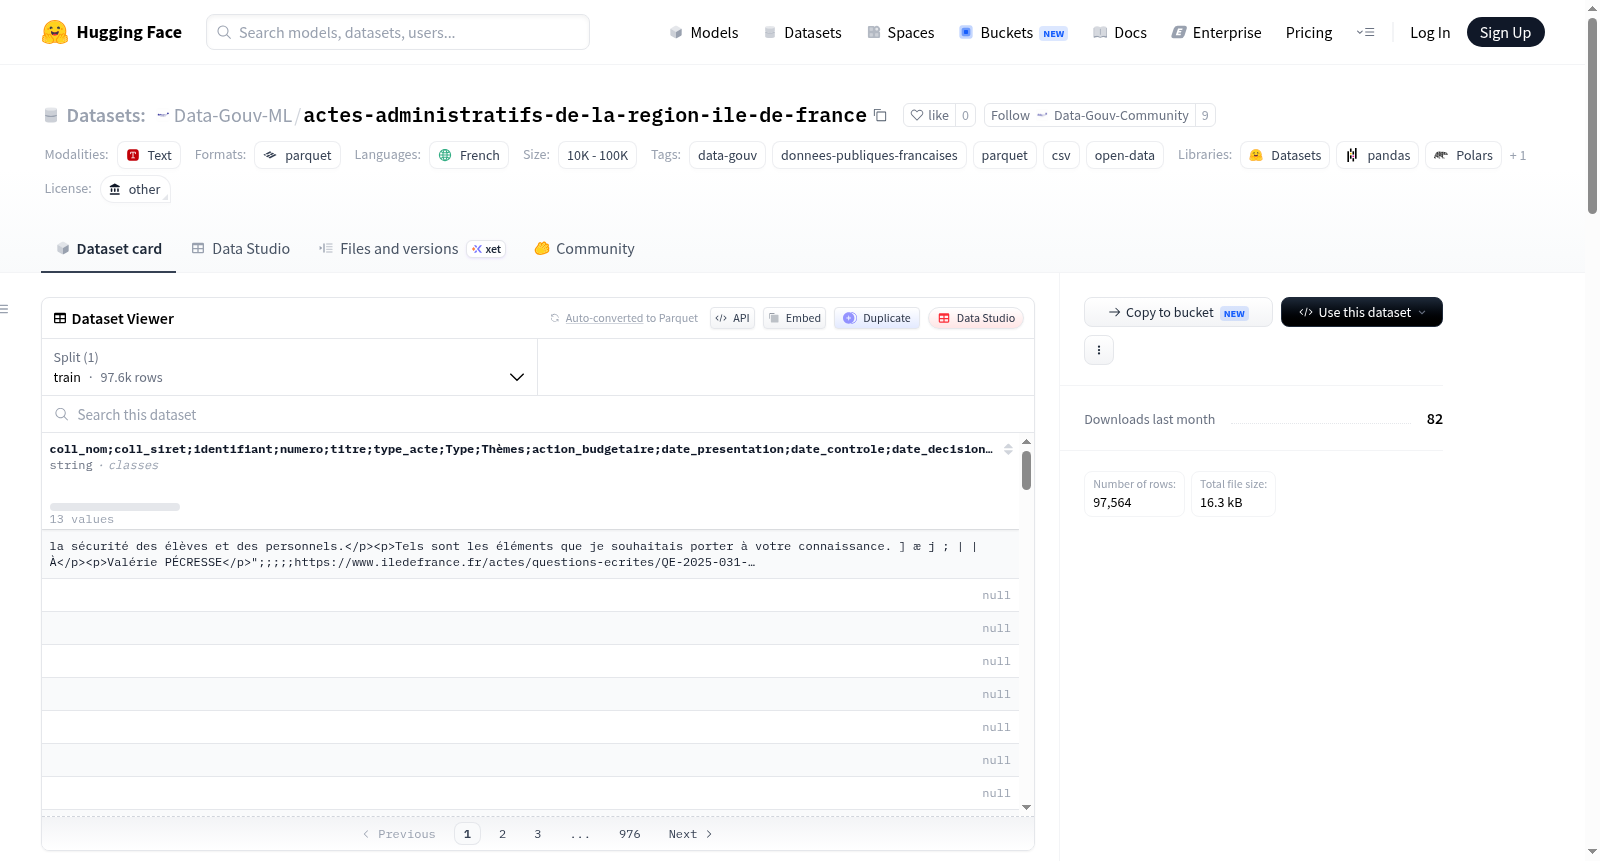Click the Datasets library tag

click(1285, 155)
